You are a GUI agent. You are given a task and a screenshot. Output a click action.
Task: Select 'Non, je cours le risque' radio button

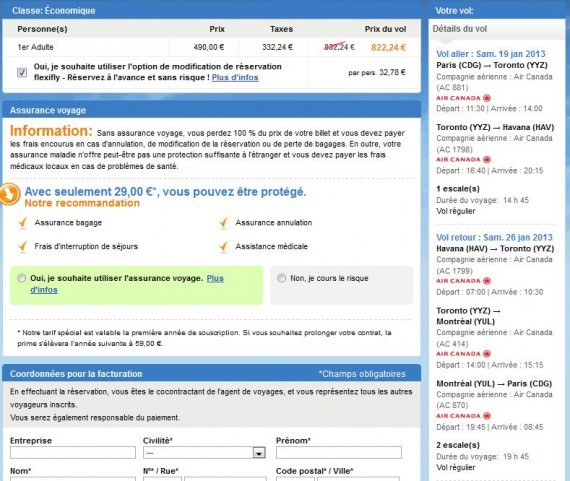click(x=281, y=278)
